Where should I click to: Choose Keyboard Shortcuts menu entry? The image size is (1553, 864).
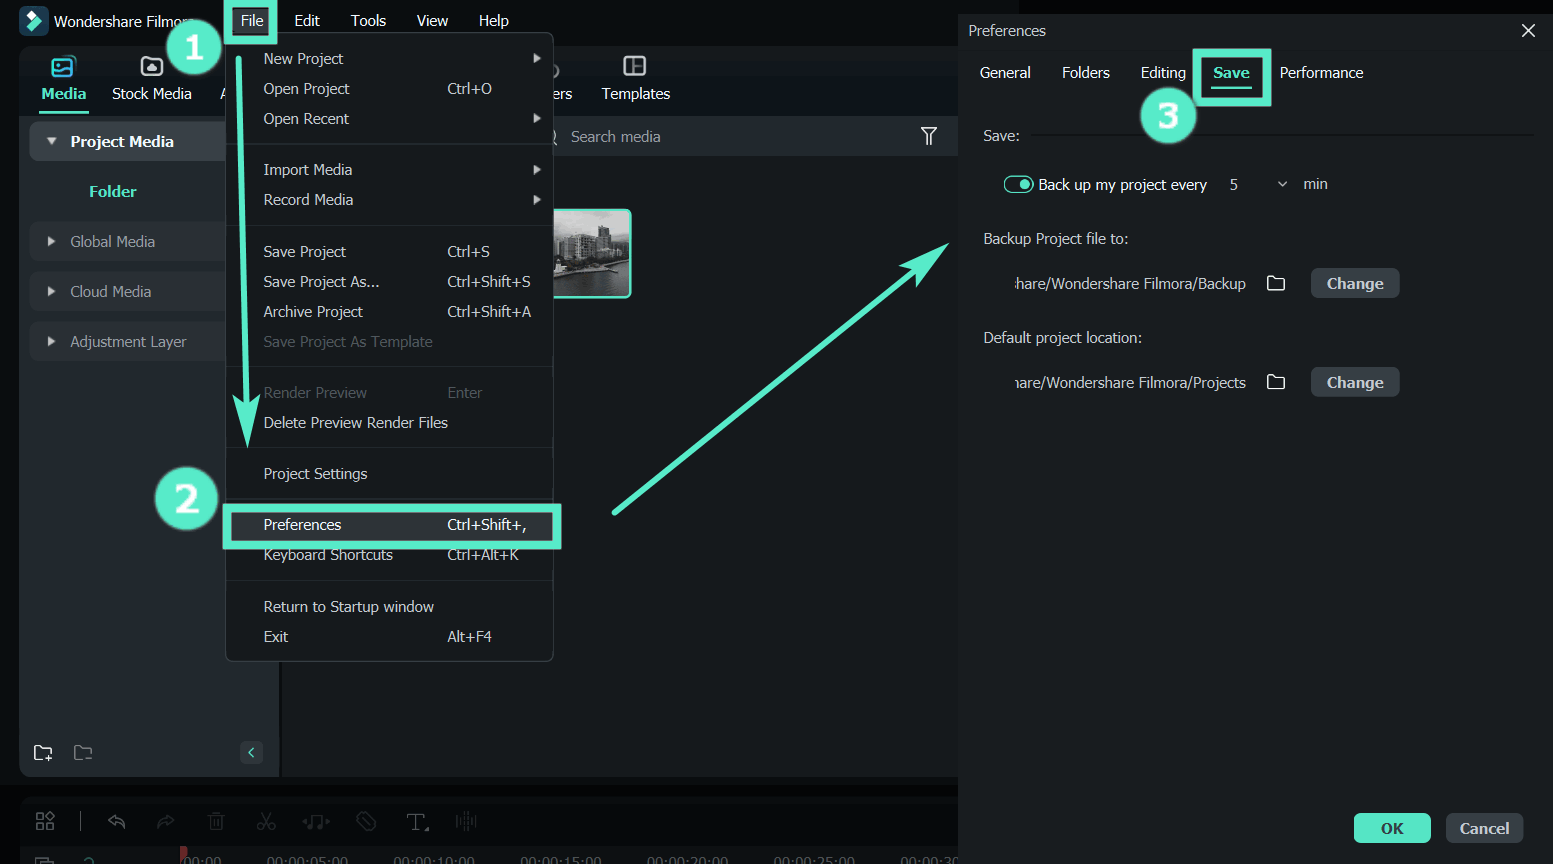pyautogui.click(x=390, y=555)
